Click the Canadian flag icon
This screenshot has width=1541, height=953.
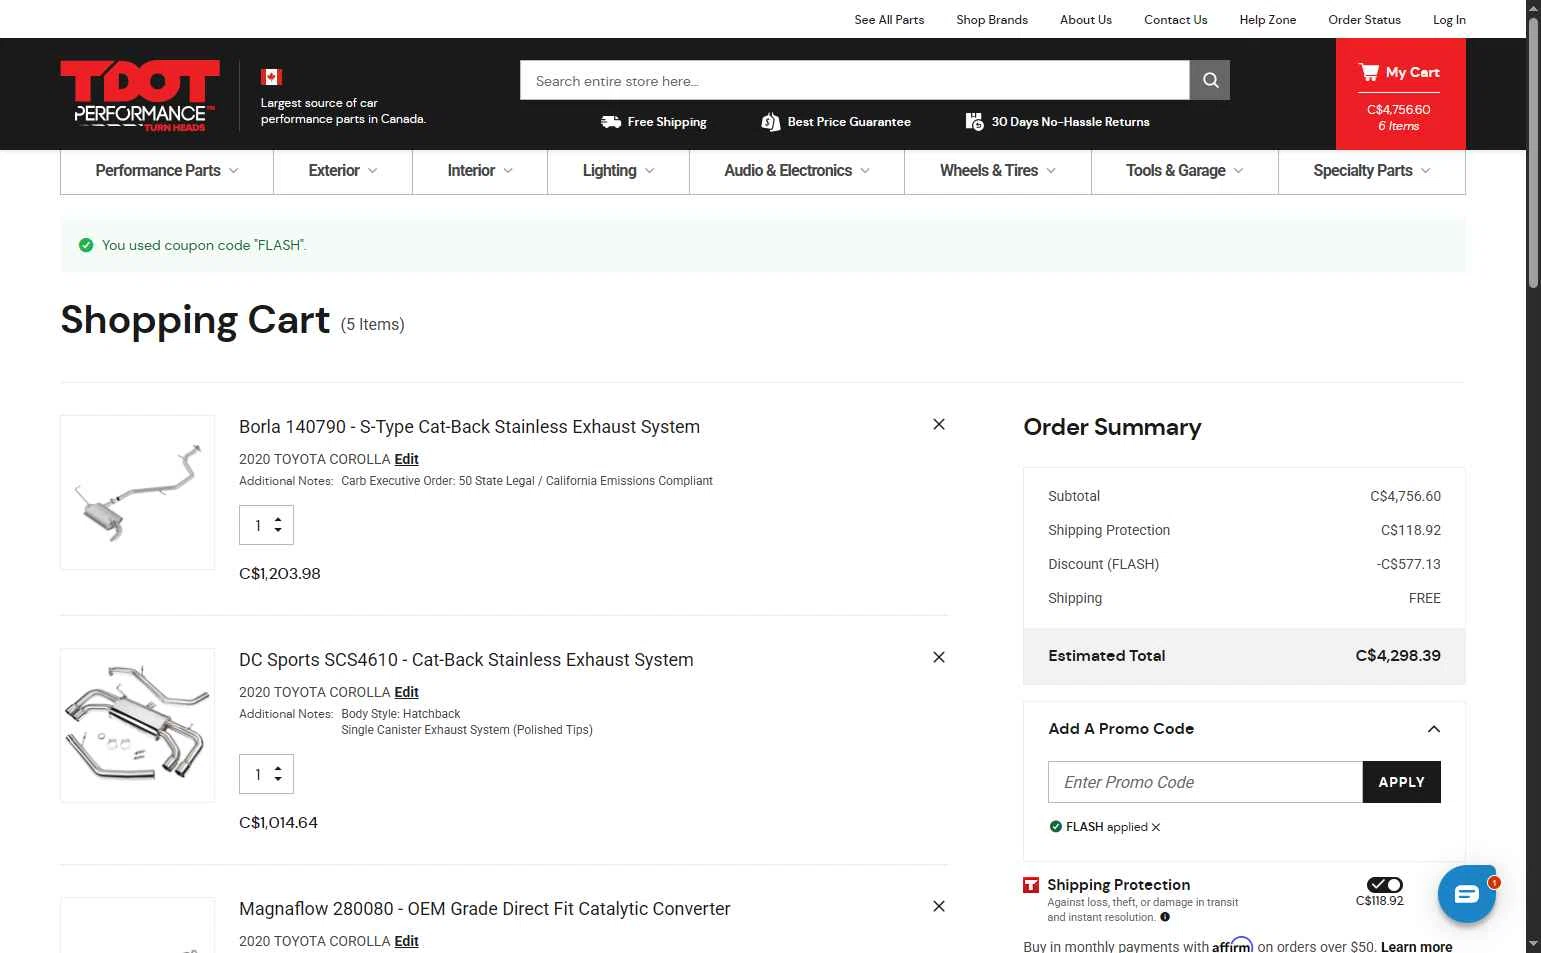(271, 77)
